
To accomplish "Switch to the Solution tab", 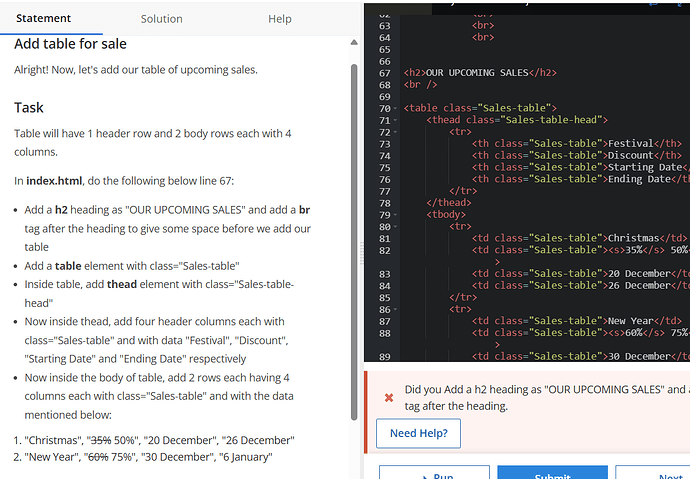I will click(161, 19).
